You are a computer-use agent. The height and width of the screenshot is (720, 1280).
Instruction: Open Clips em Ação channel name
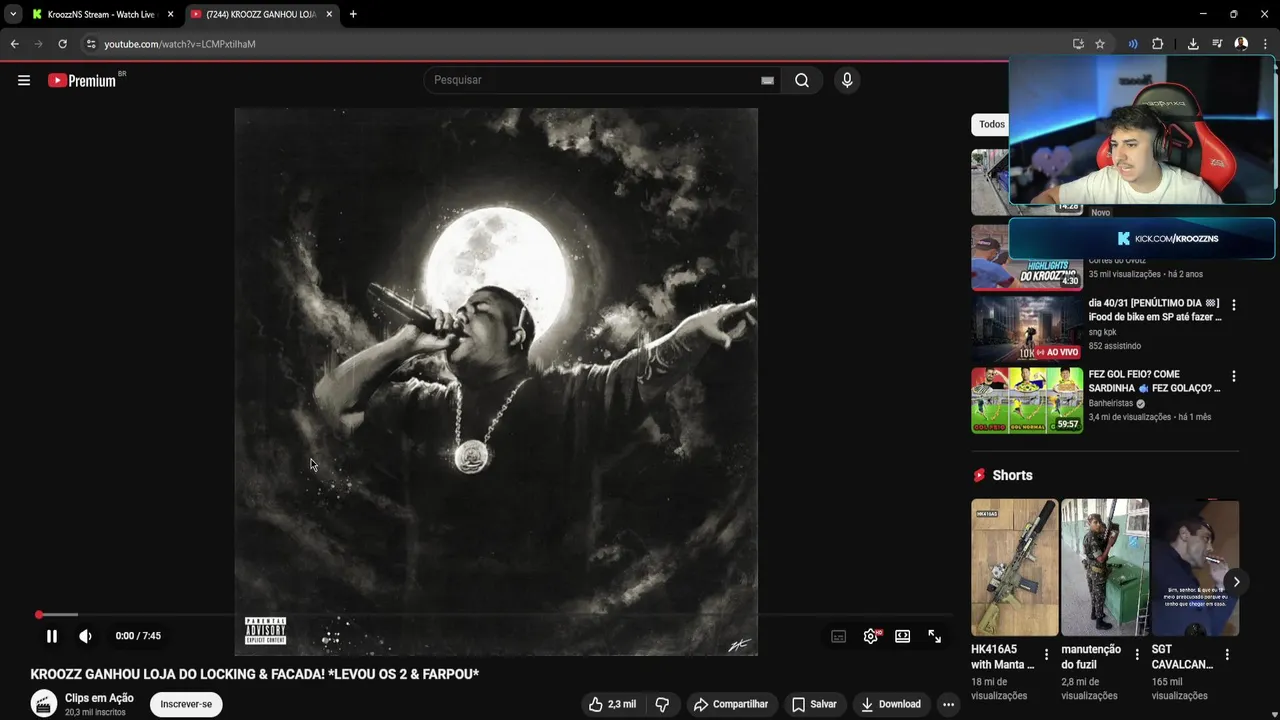(99, 698)
